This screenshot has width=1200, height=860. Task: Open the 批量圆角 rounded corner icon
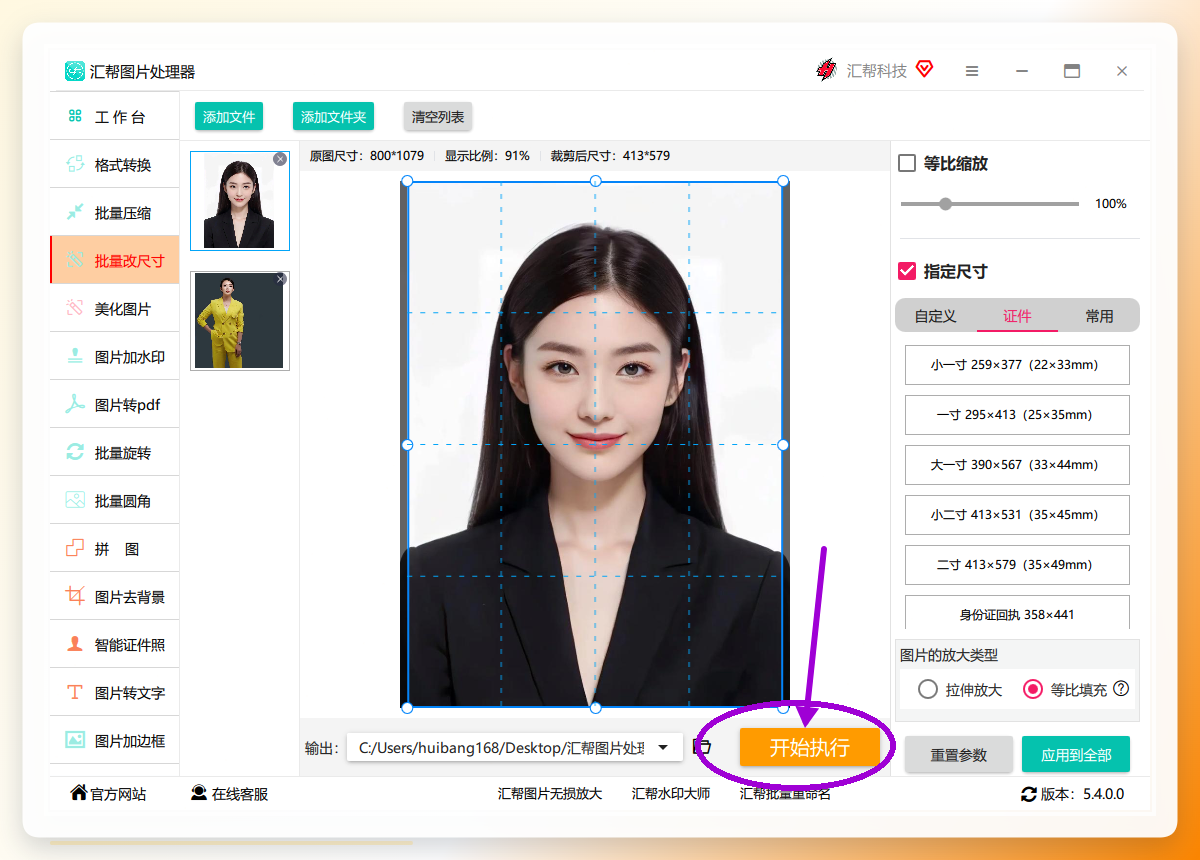tap(75, 500)
